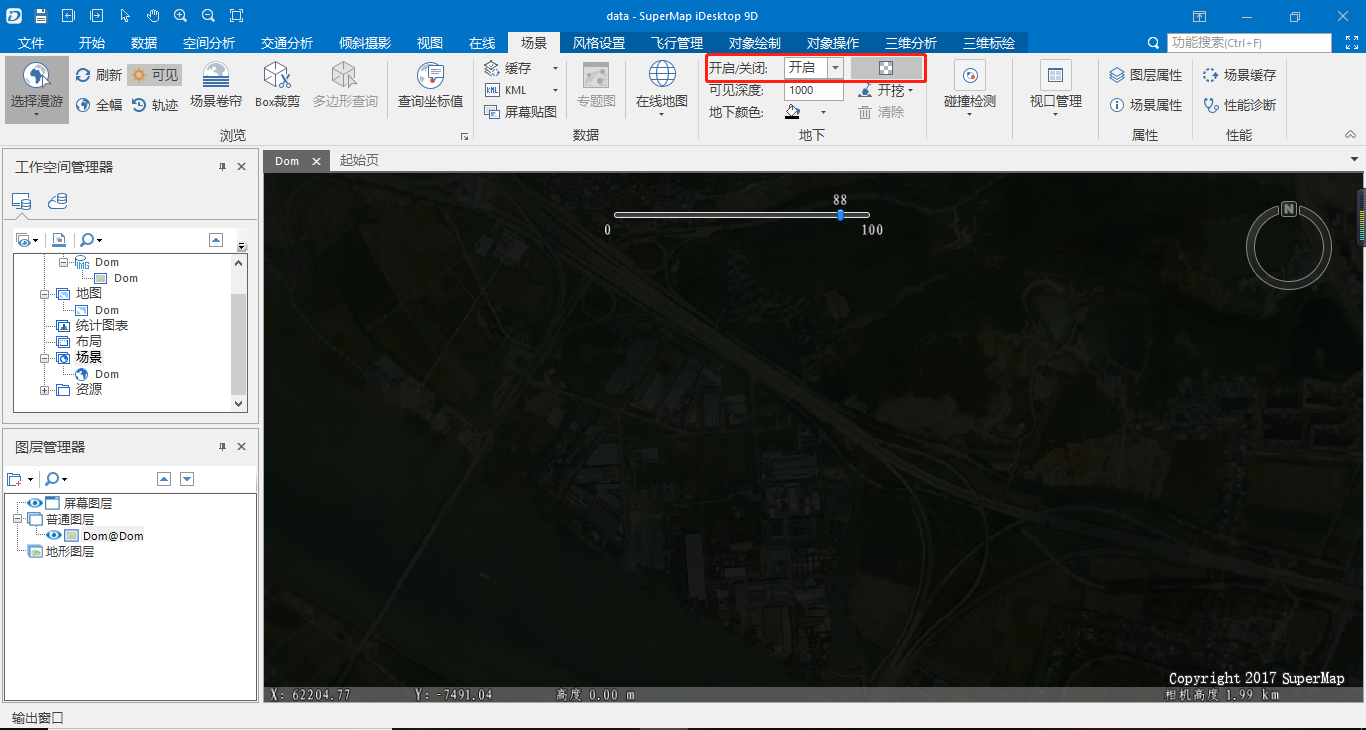This screenshot has width=1366, height=730.
Task: Close the 工作空间管理器 panel
Action: 241,167
